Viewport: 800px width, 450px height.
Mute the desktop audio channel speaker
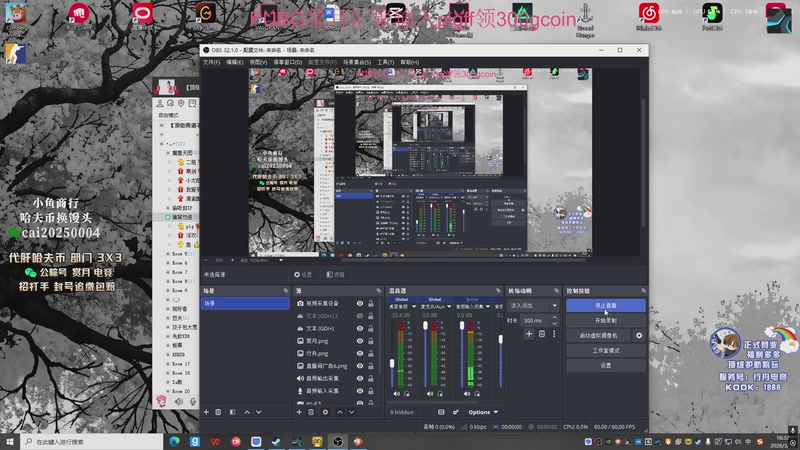(396, 393)
